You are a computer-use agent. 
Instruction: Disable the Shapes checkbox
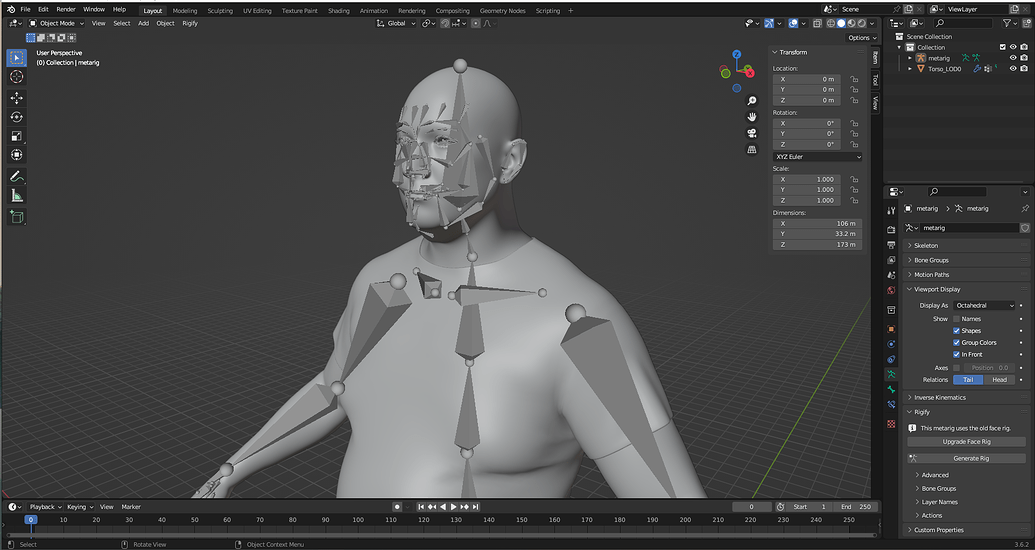tap(956, 331)
